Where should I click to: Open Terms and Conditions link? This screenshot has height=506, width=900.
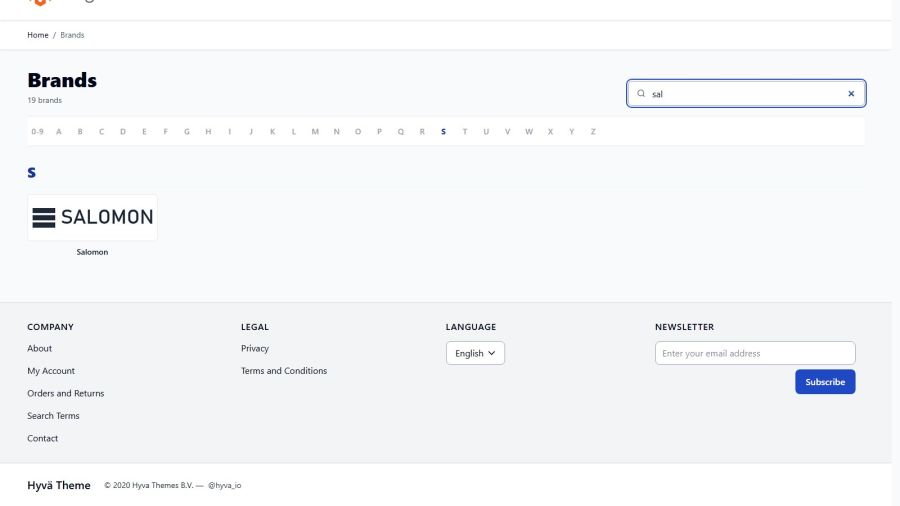coord(284,371)
